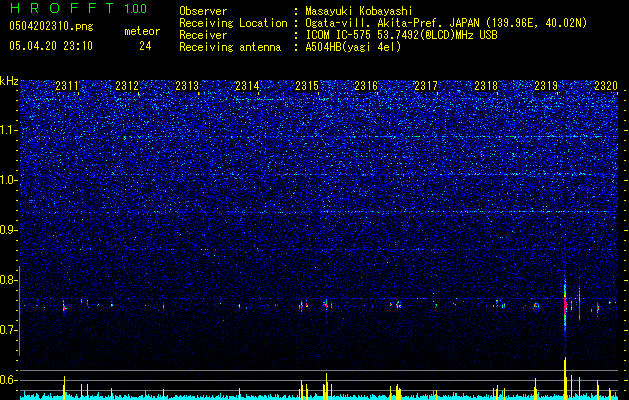This screenshot has height=400, width=629.
Task: Click the 0.7 kHz axis label
Action: [9, 330]
